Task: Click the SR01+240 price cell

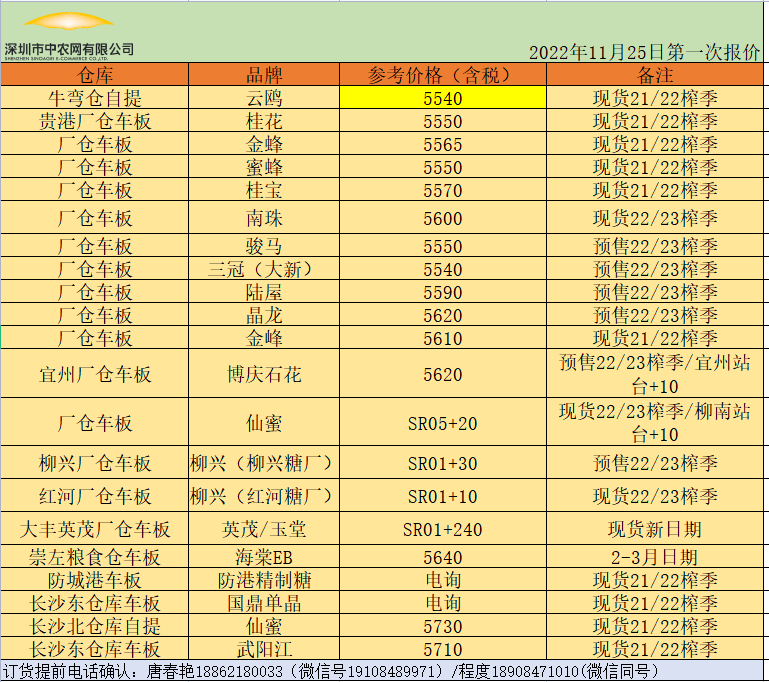Action: 442,529
